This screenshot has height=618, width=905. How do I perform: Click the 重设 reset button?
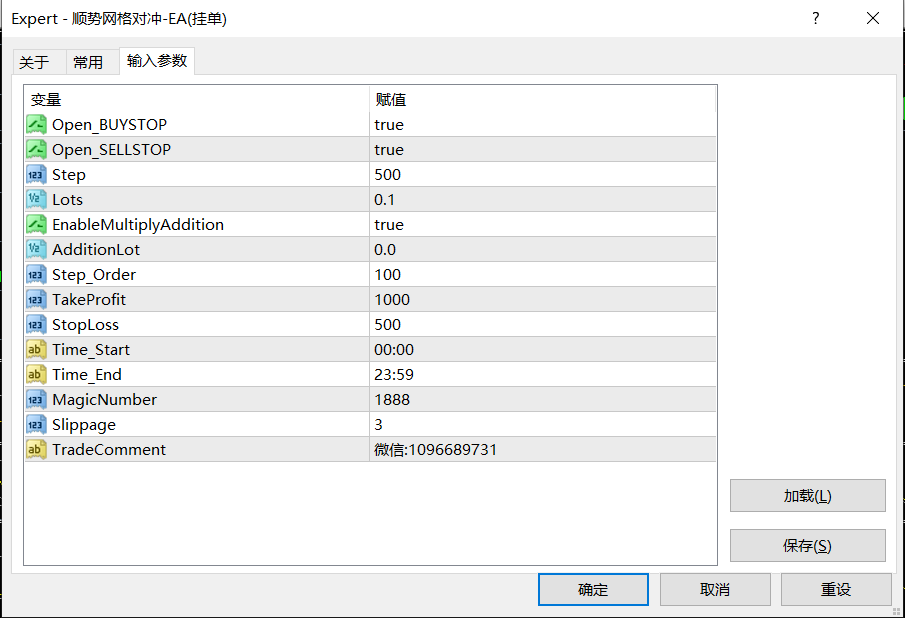836,590
